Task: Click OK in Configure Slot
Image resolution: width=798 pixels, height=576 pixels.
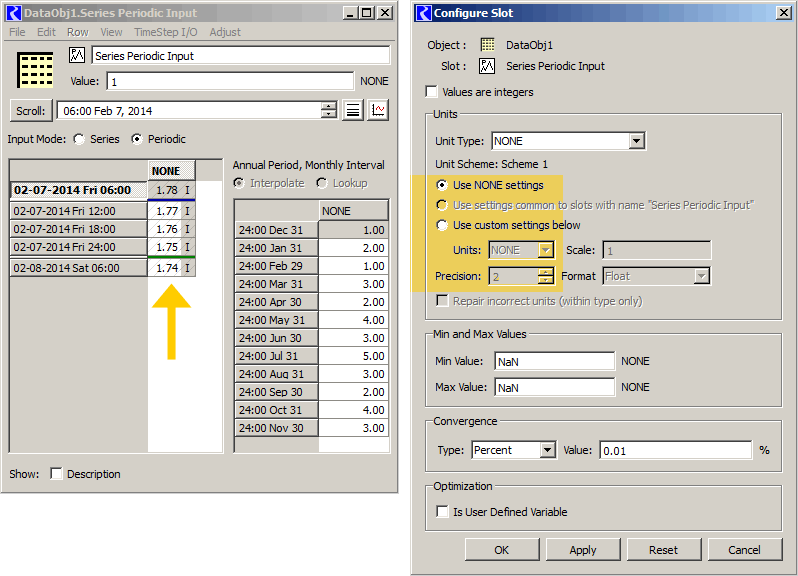Action: [502, 550]
